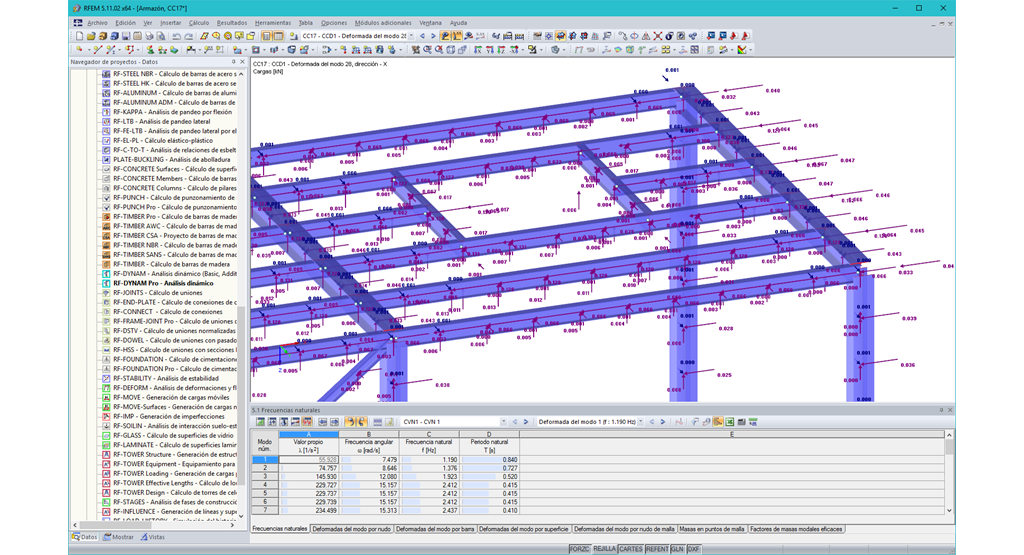Screen dimensions: 1024x555
Task: Select cell with eigenvalue 55.928
Action: [x=308, y=460]
